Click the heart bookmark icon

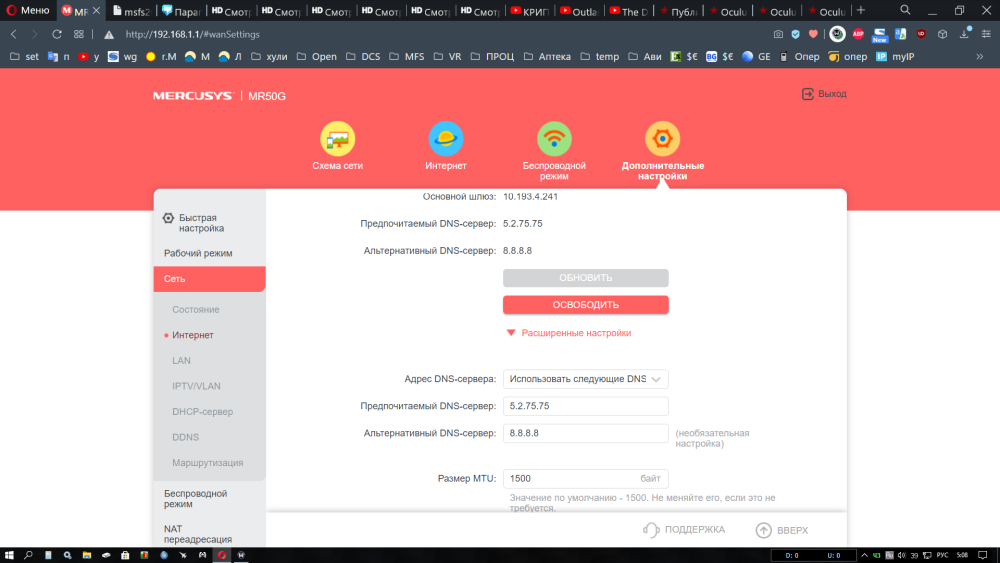[x=813, y=34]
